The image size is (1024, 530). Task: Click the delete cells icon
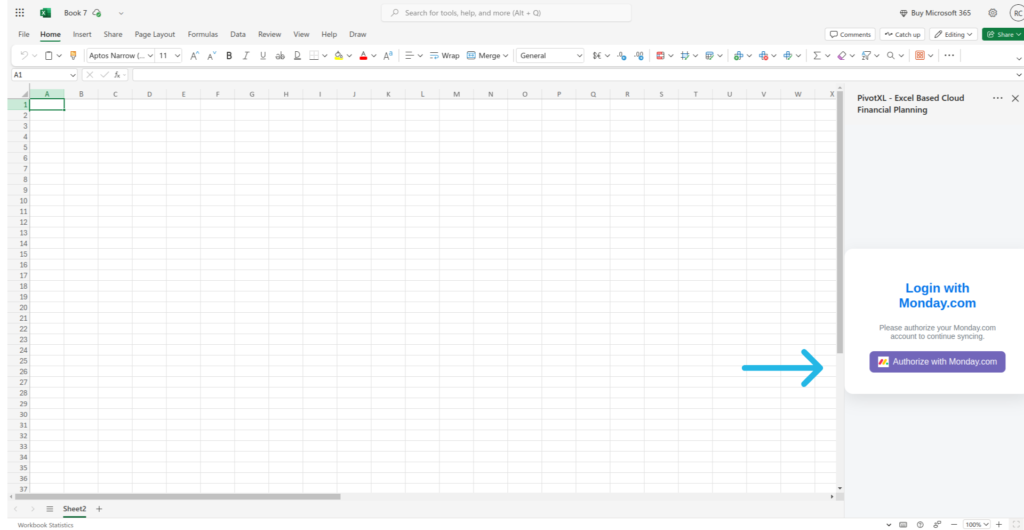(x=763, y=56)
